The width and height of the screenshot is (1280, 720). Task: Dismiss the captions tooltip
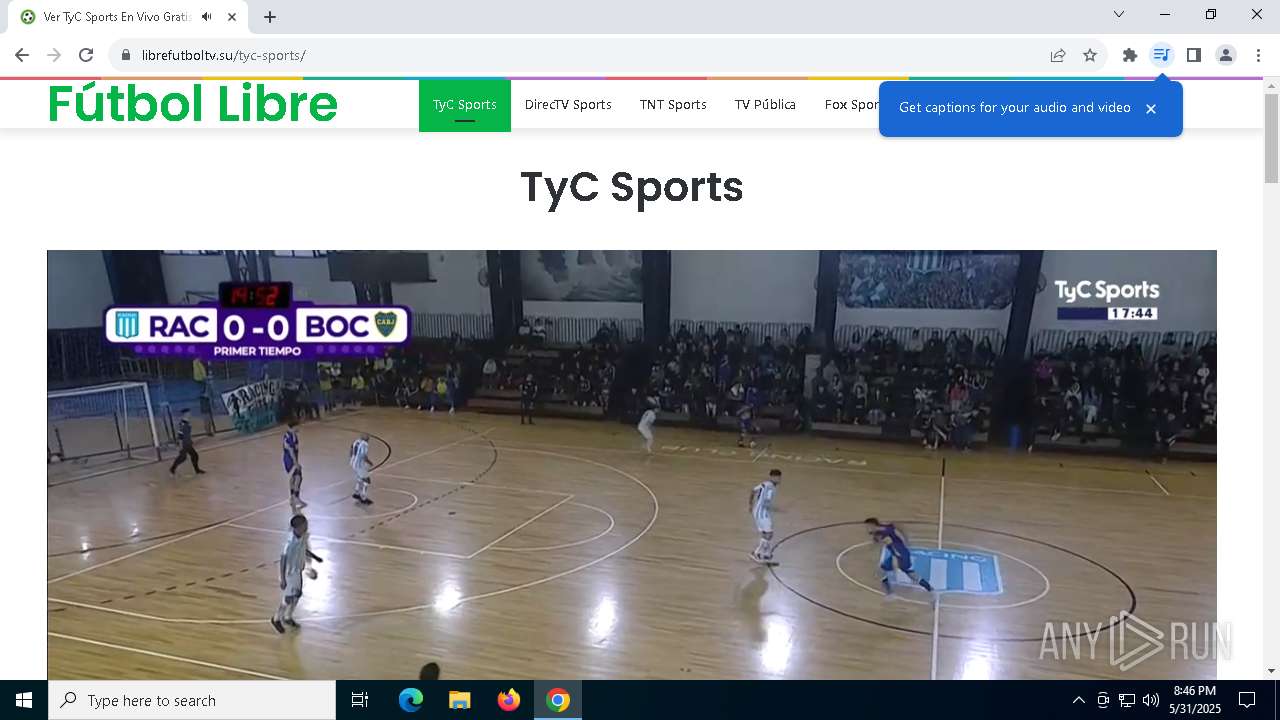pos(1151,109)
